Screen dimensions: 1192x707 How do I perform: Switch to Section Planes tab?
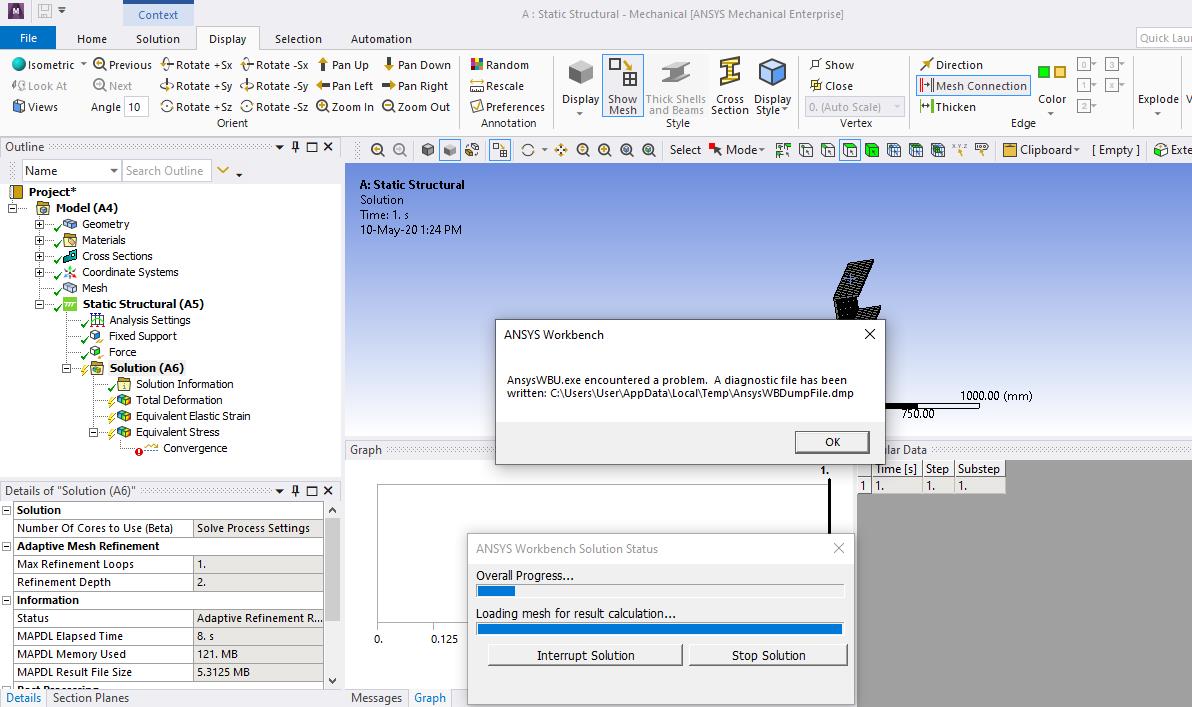91,698
